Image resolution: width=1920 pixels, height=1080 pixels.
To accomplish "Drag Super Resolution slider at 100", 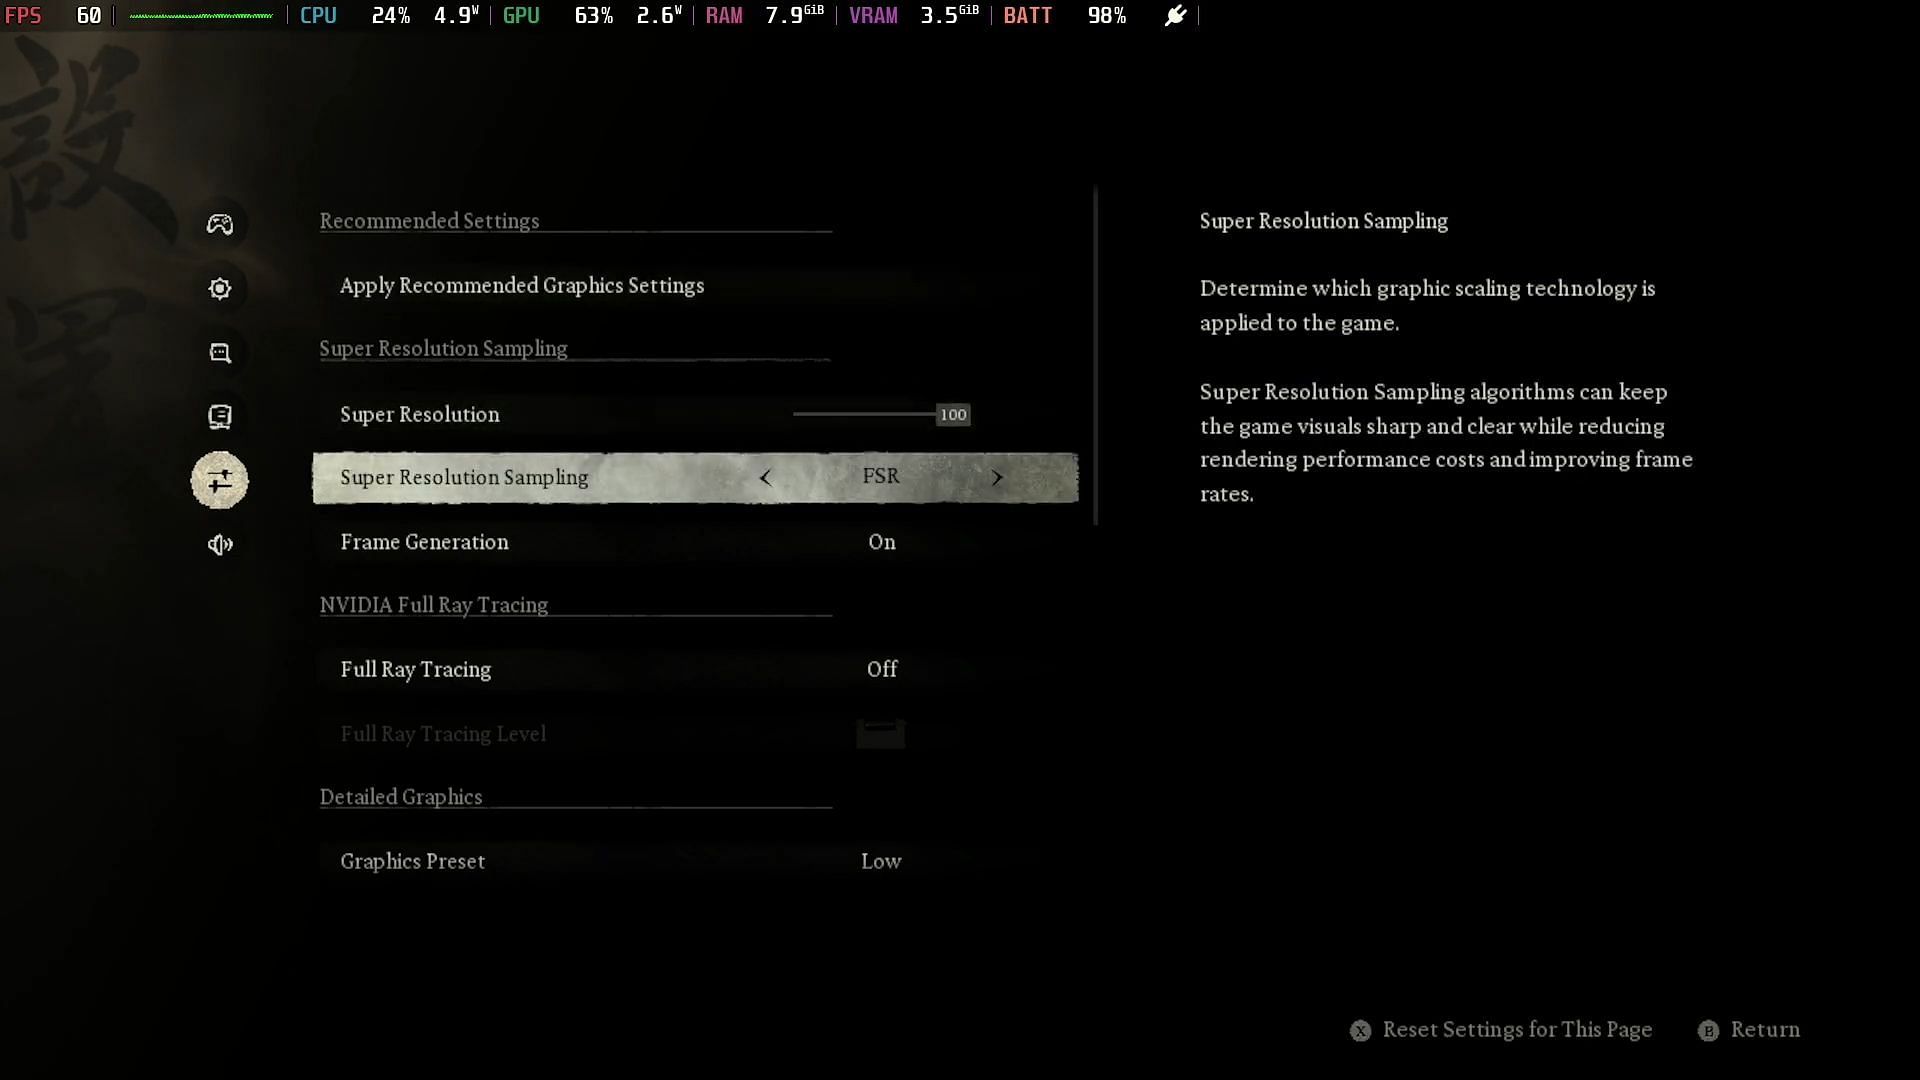I will 952,414.
